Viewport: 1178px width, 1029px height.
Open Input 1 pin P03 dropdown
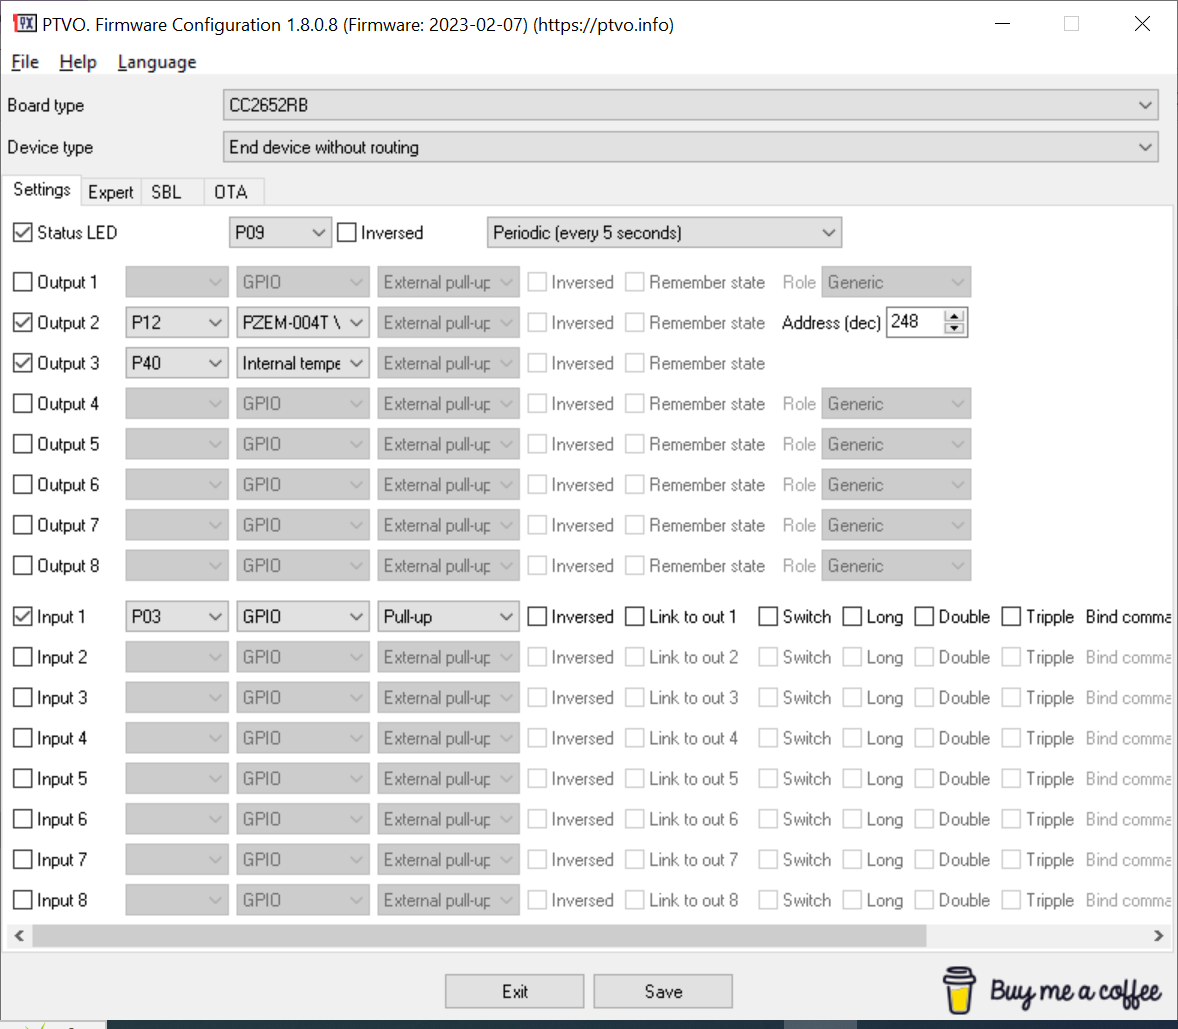177,617
